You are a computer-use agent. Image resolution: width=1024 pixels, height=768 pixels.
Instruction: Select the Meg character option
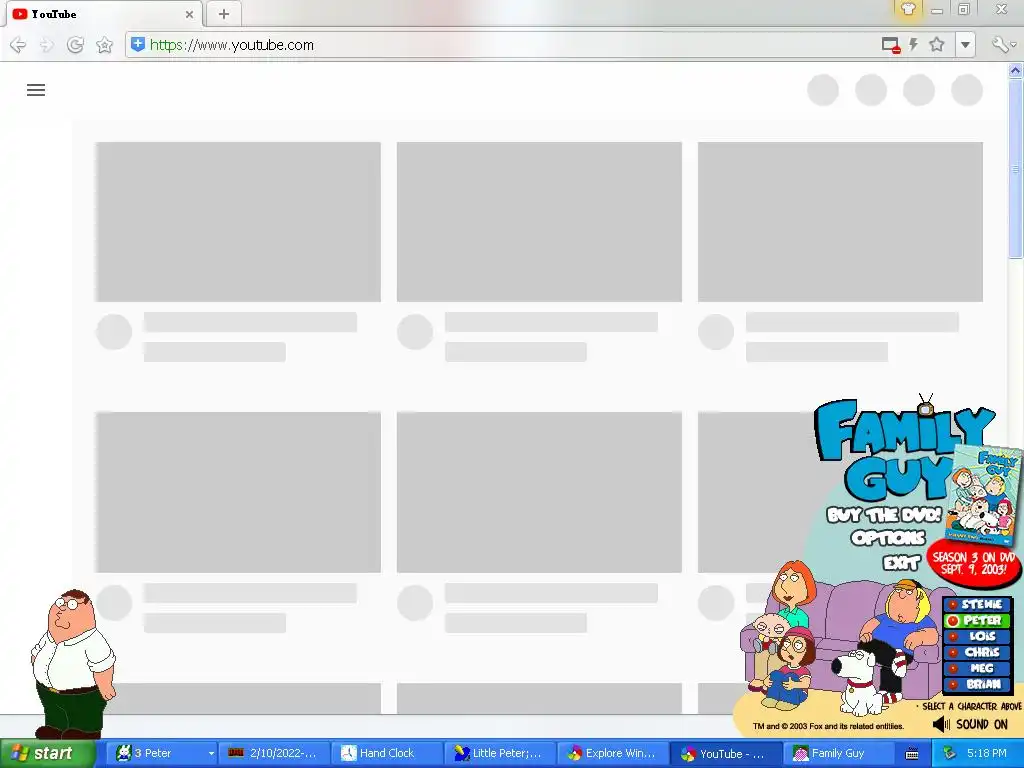click(x=978, y=668)
